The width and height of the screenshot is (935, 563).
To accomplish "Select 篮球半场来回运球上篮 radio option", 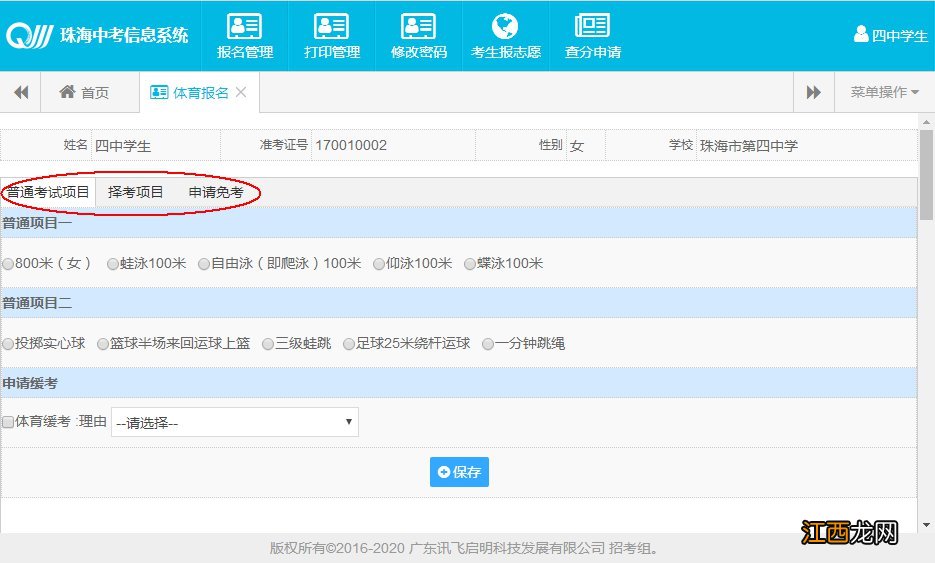I will point(103,344).
